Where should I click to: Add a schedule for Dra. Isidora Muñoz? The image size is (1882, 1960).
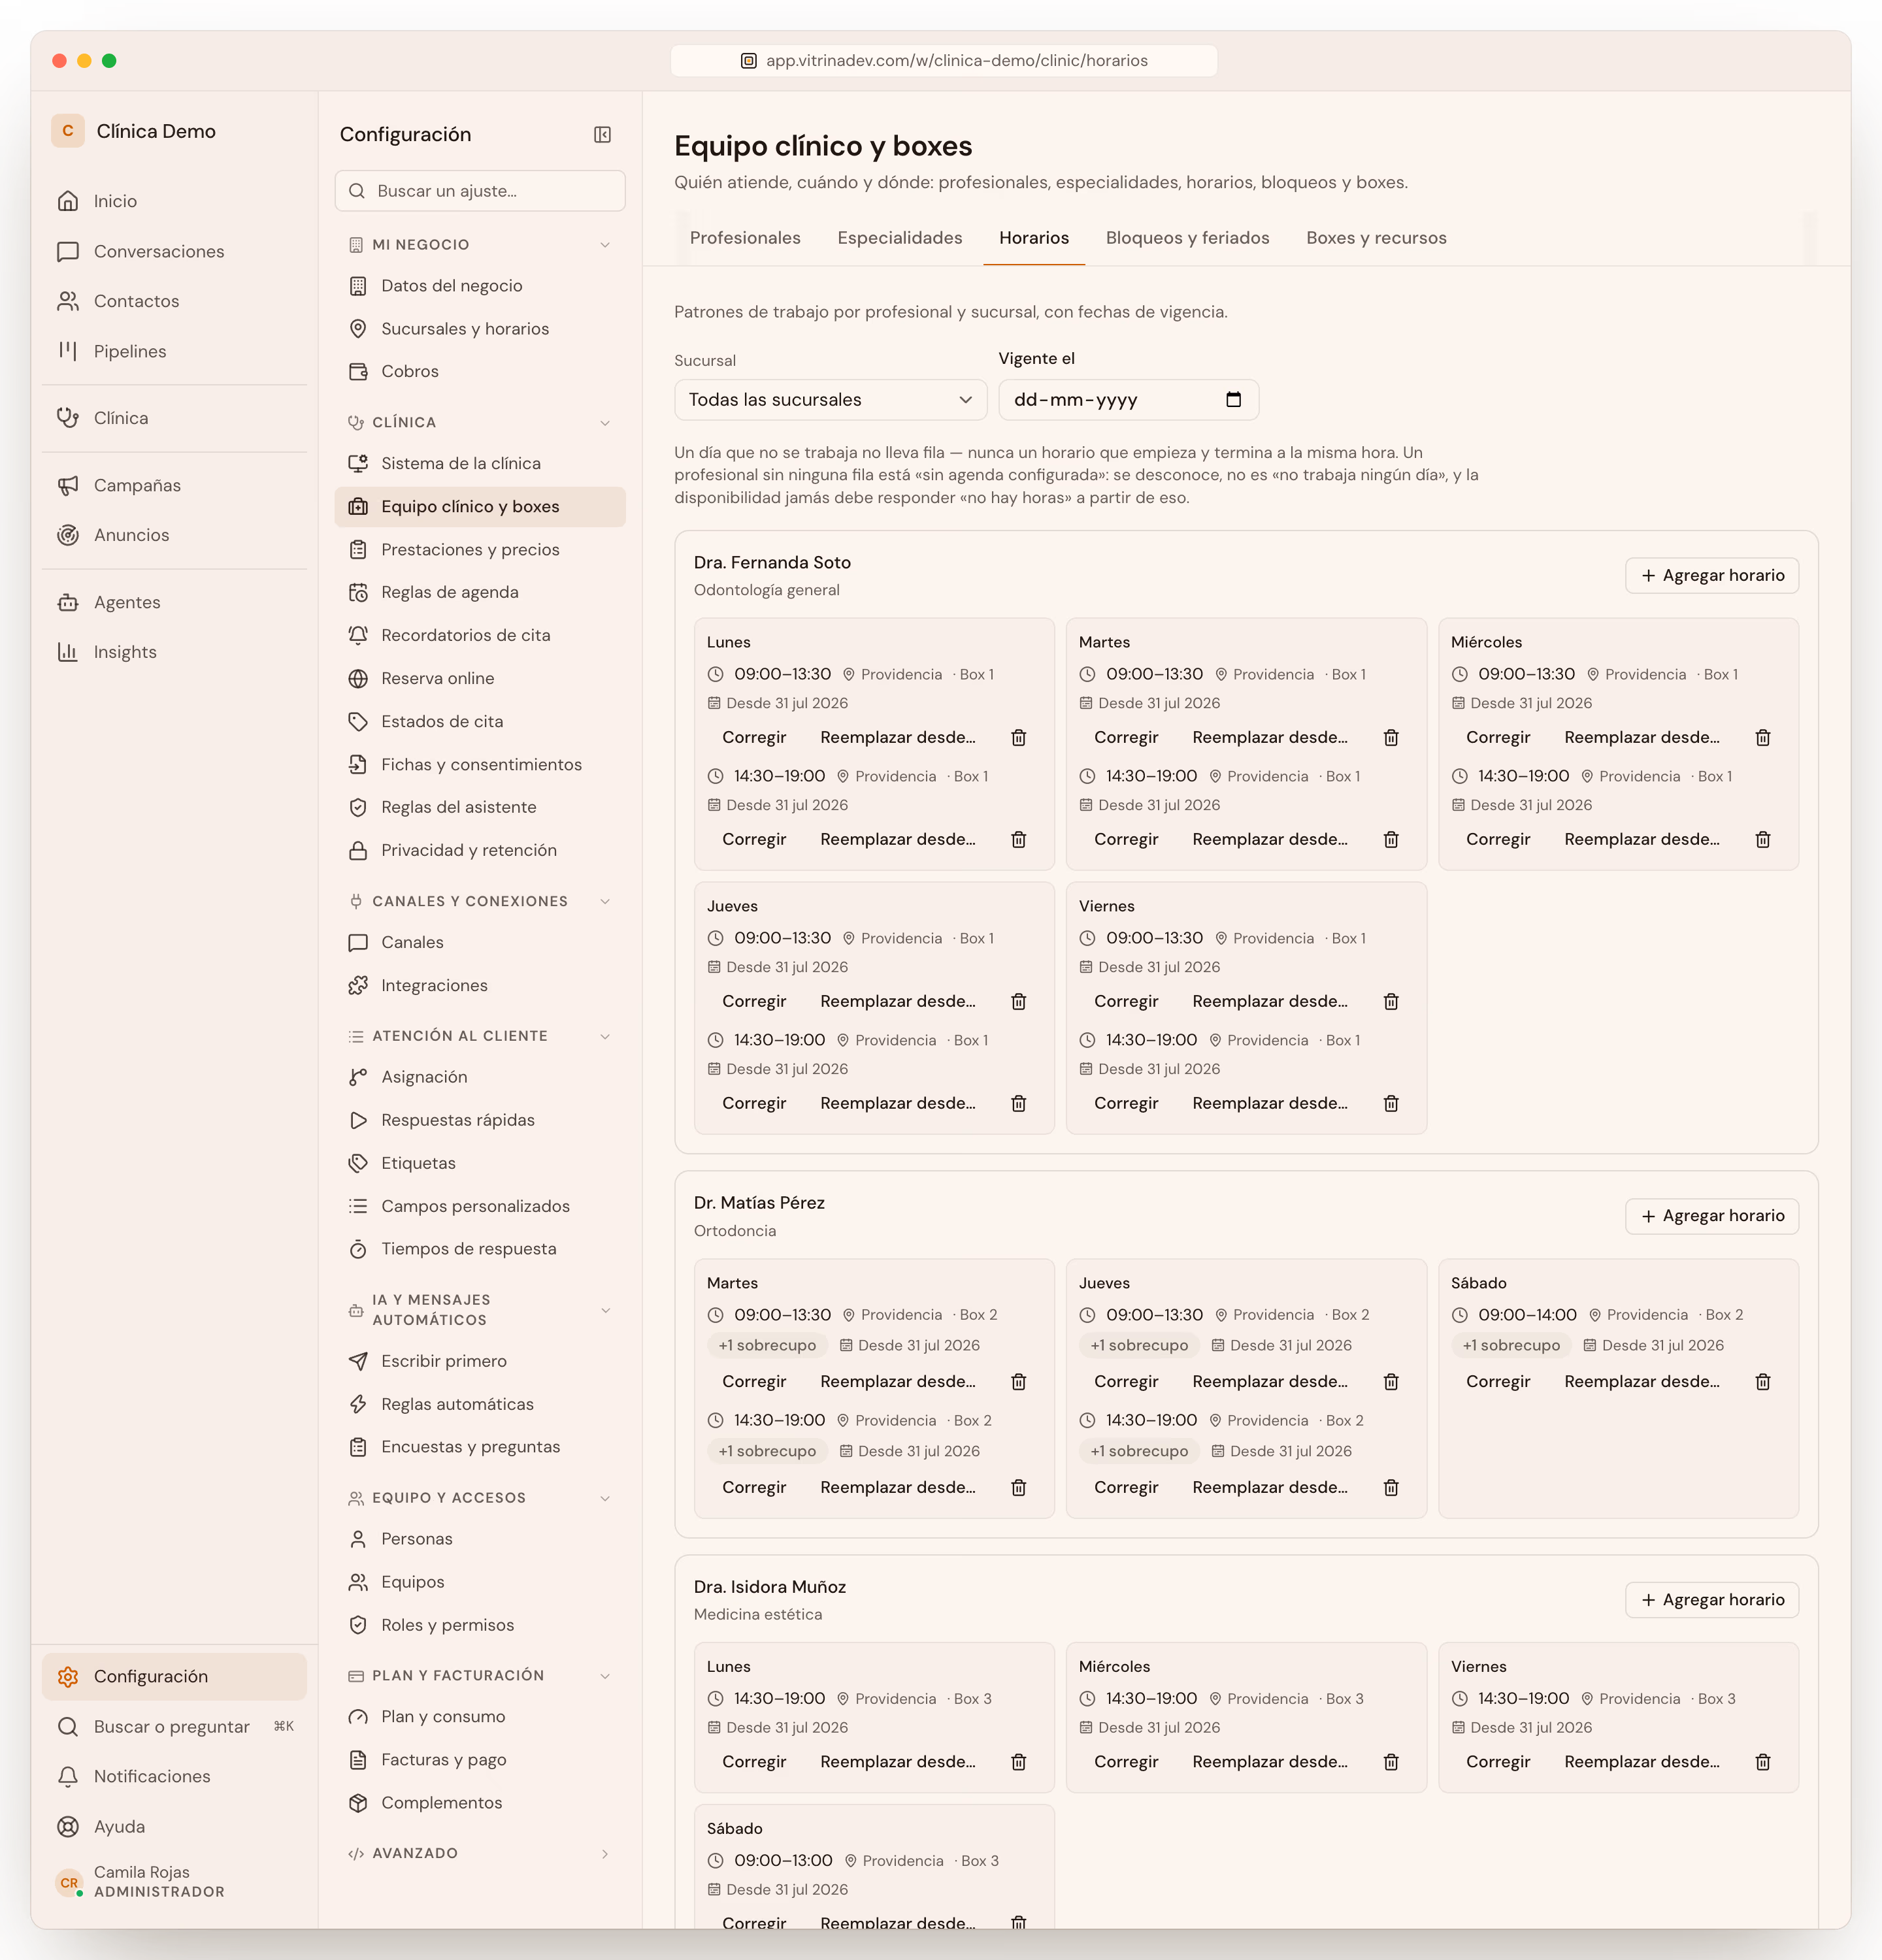1712,1600
